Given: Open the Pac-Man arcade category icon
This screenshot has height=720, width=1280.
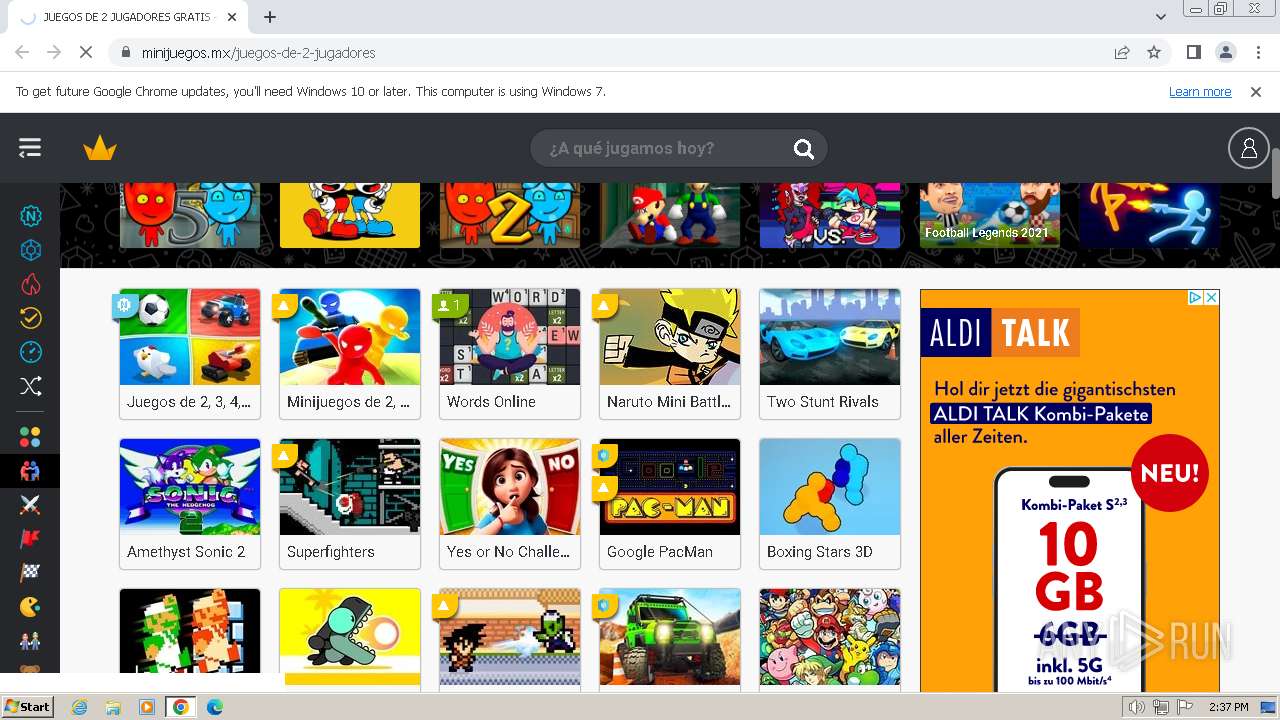Looking at the screenshot, I should coord(31,607).
